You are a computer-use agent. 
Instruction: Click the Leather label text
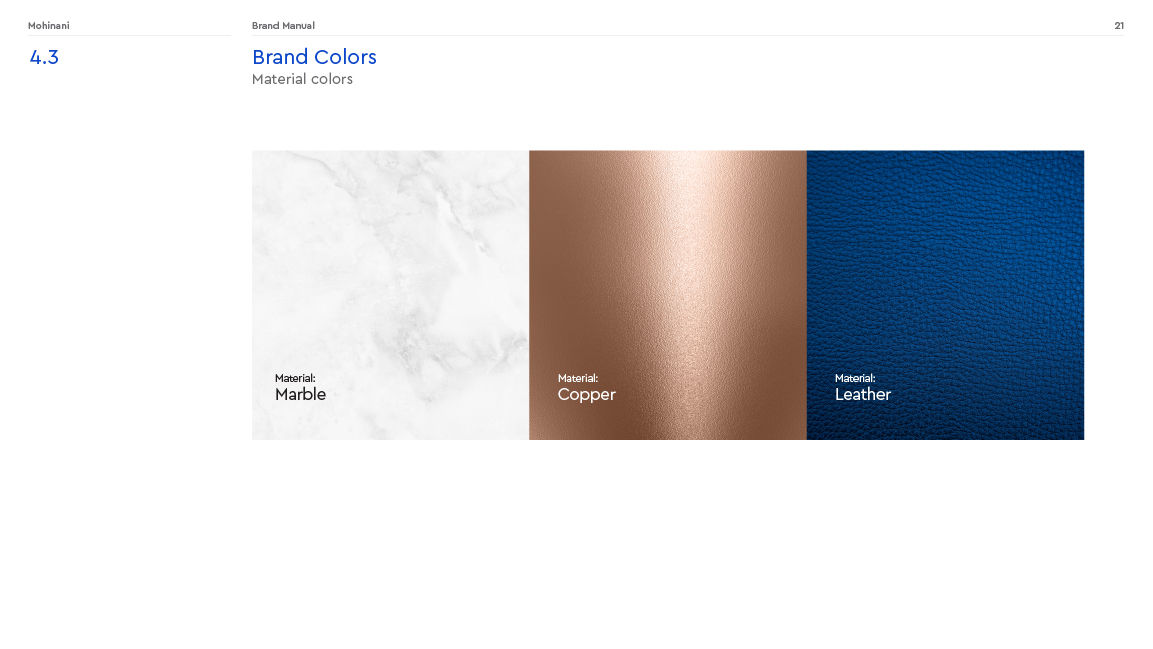coord(863,395)
